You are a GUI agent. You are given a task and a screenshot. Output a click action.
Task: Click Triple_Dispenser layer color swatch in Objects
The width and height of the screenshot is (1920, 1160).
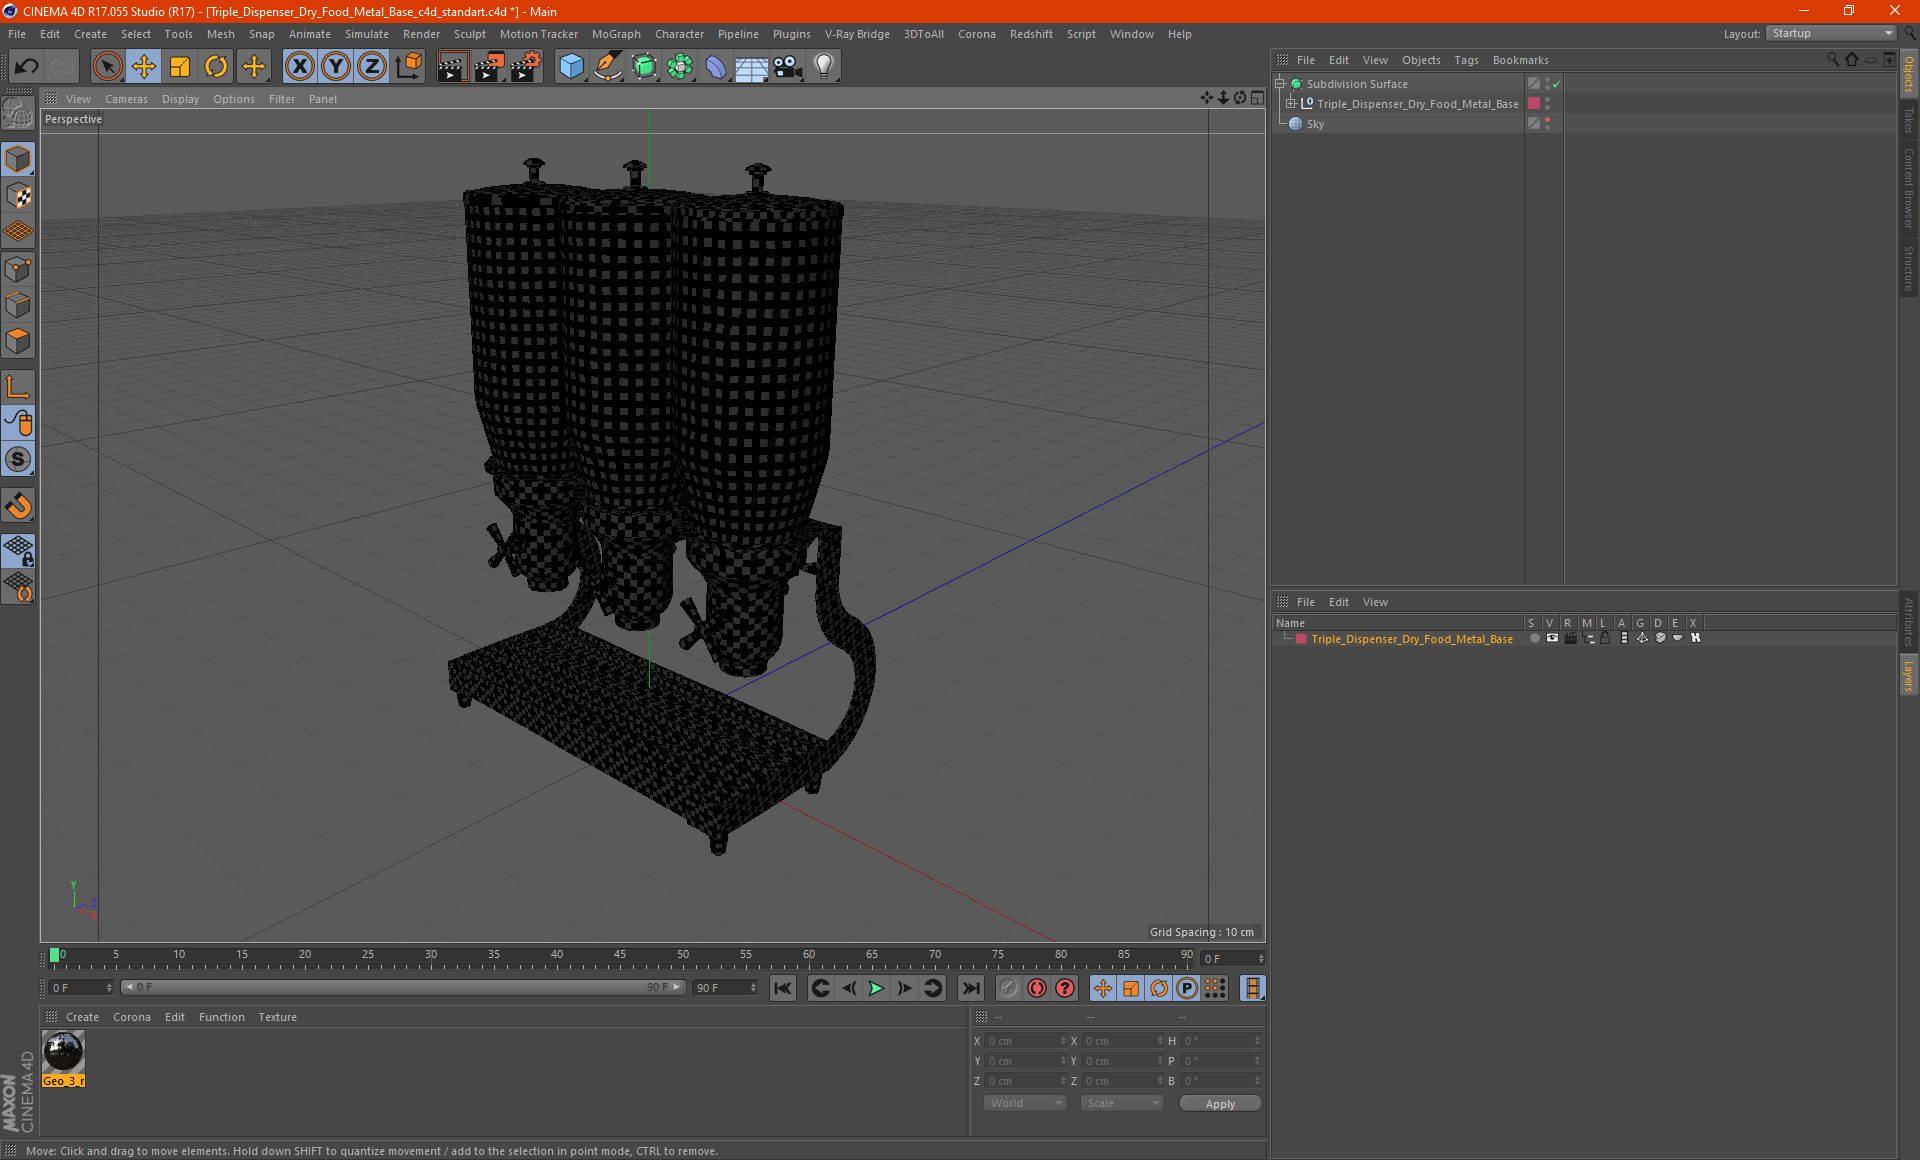(x=1534, y=104)
